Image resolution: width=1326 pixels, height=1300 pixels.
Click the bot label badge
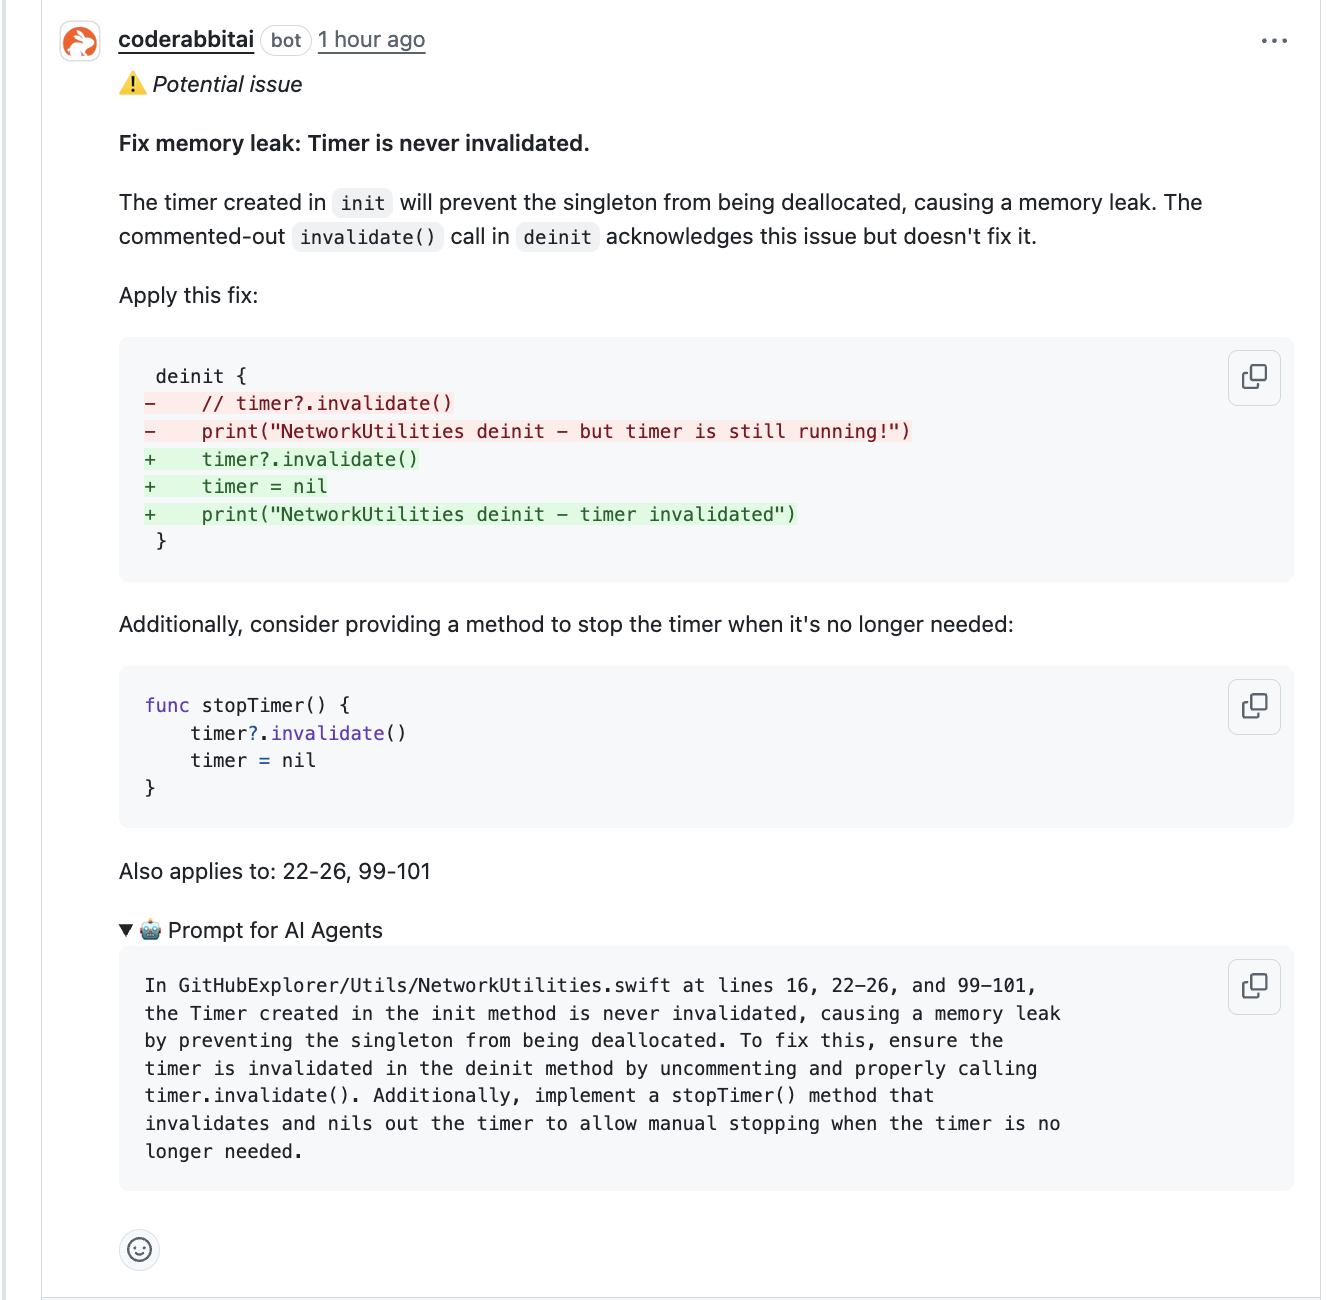(286, 40)
